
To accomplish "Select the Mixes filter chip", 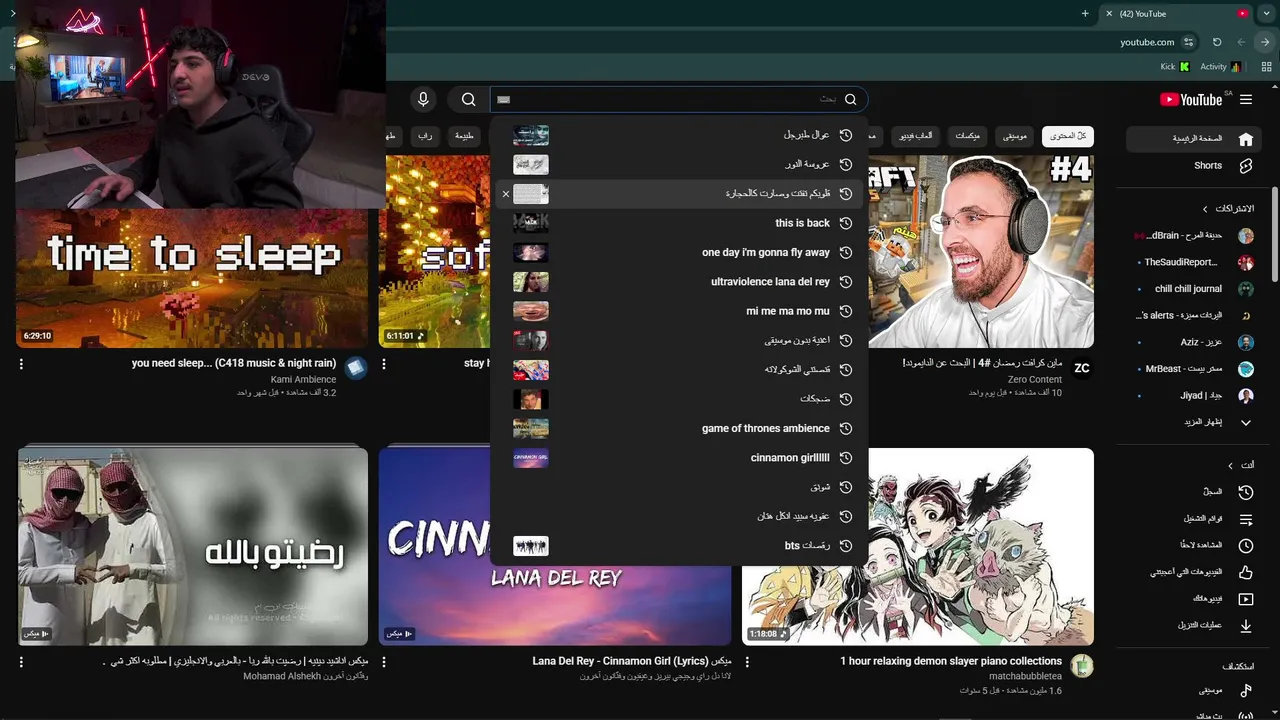I will (967, 135).
